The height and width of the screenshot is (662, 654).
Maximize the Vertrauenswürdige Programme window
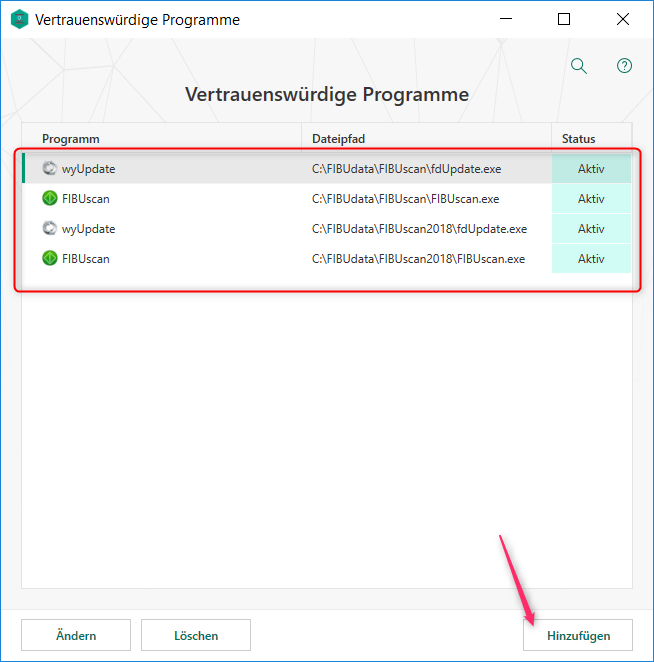pos(564,19)
